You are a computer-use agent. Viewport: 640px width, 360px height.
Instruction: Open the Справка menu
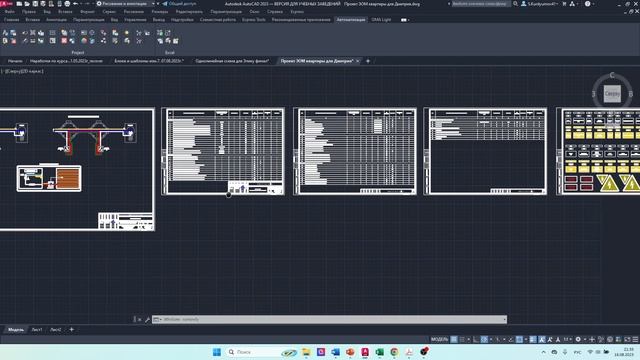(275, 12)
